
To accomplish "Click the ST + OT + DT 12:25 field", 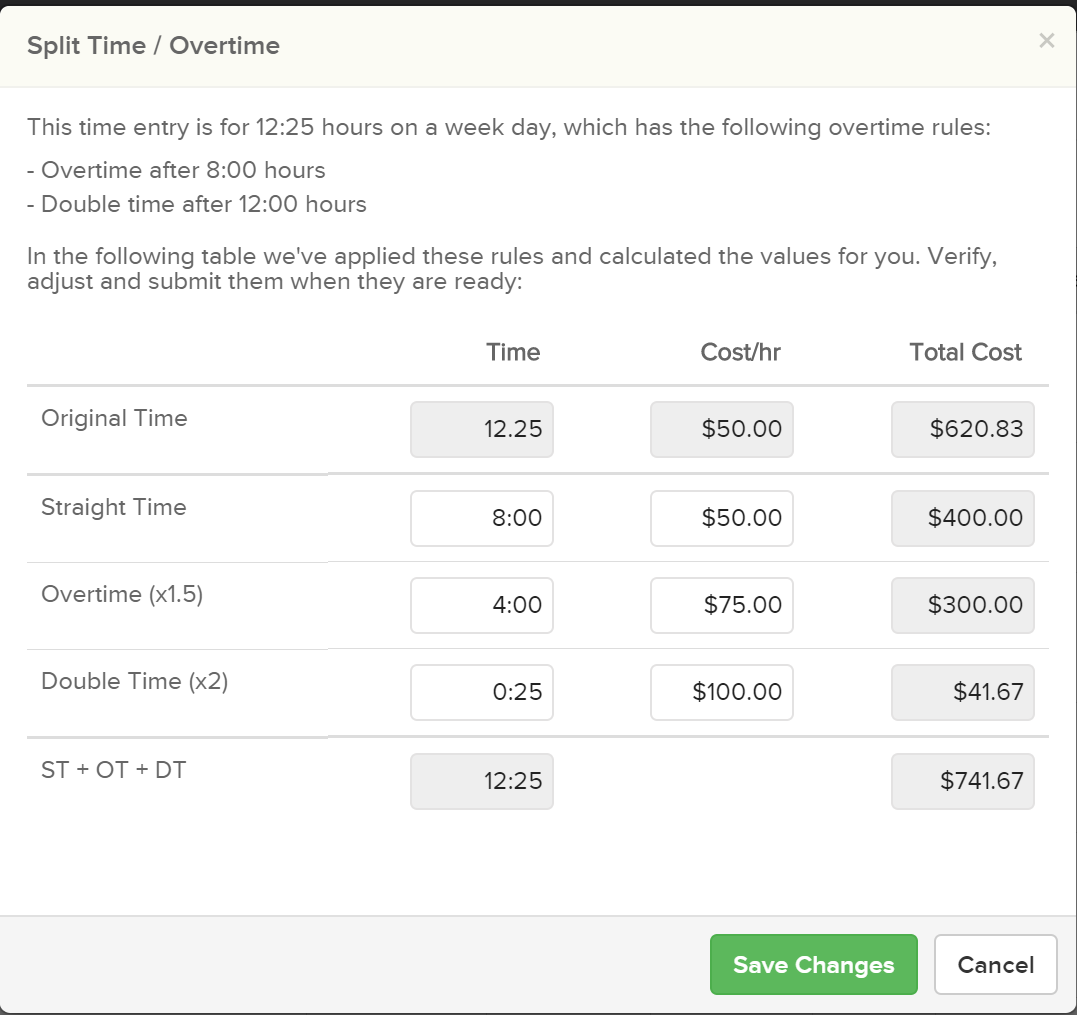I will pos(481,782).
